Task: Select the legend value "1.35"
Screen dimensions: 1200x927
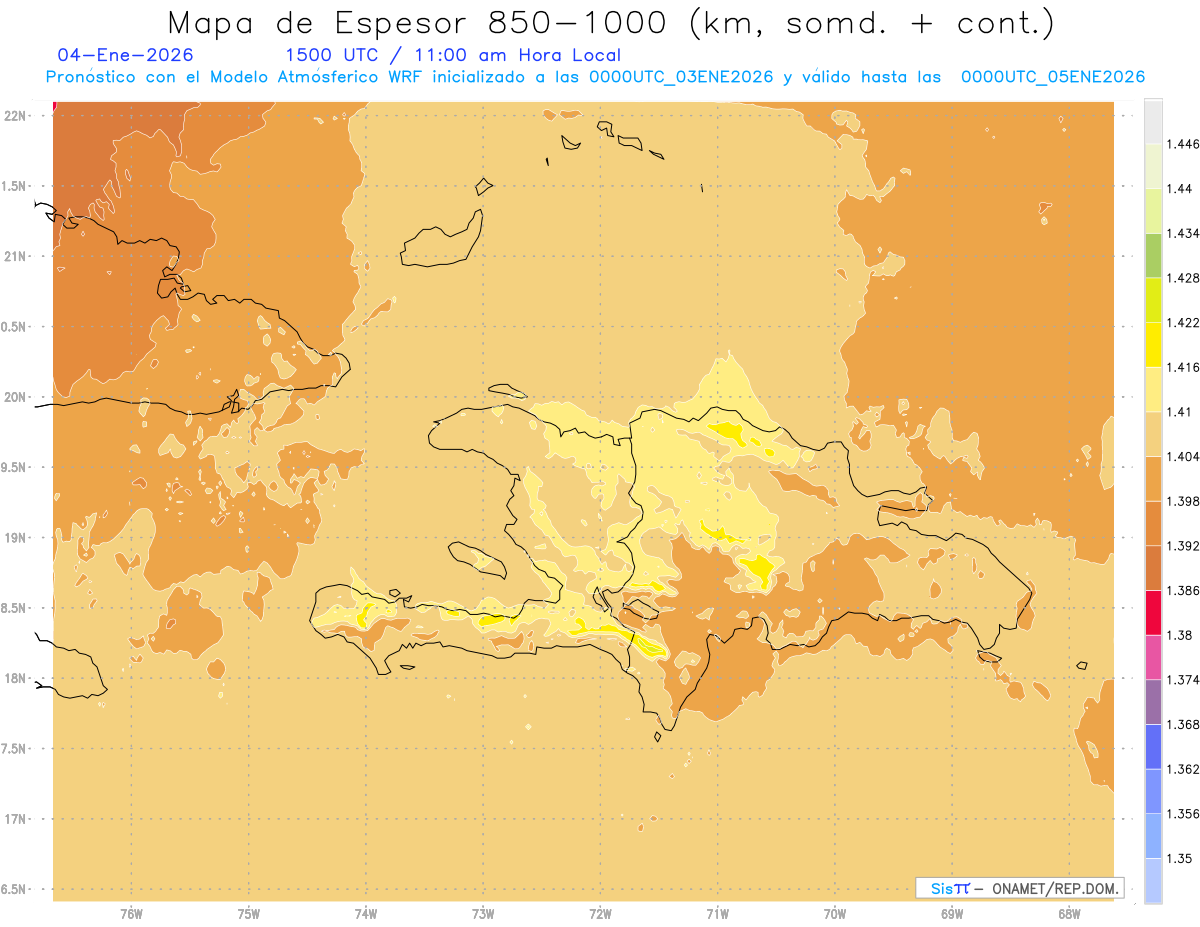Action: click(1181, 859)
